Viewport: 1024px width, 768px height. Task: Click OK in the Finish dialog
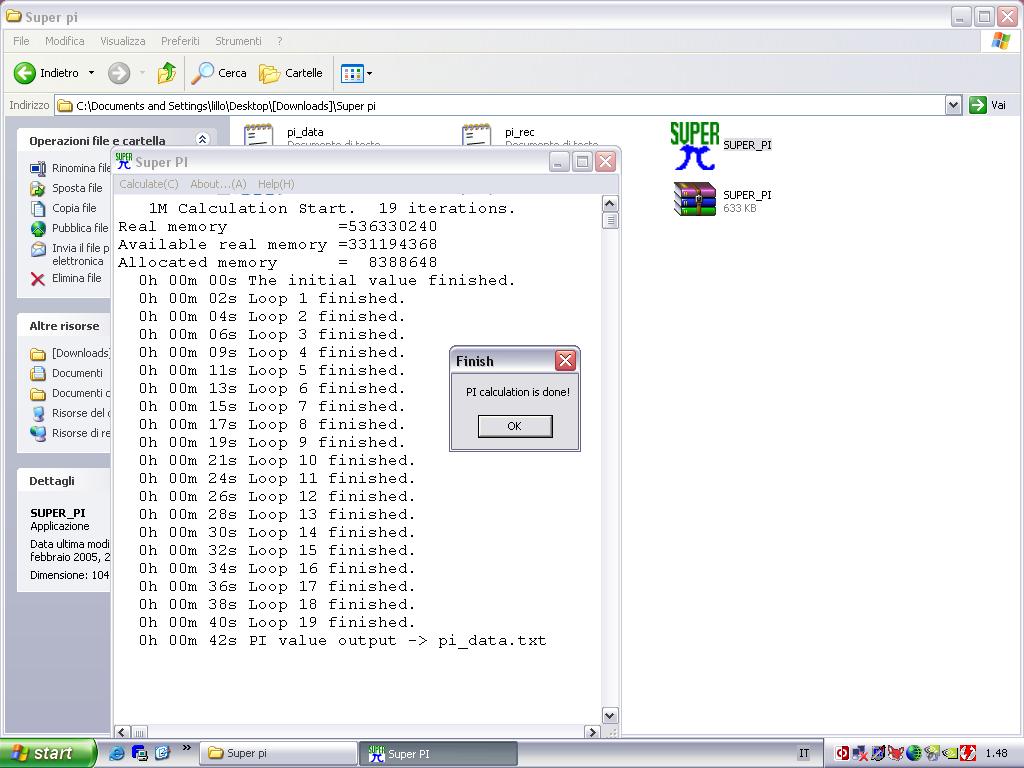515,426
